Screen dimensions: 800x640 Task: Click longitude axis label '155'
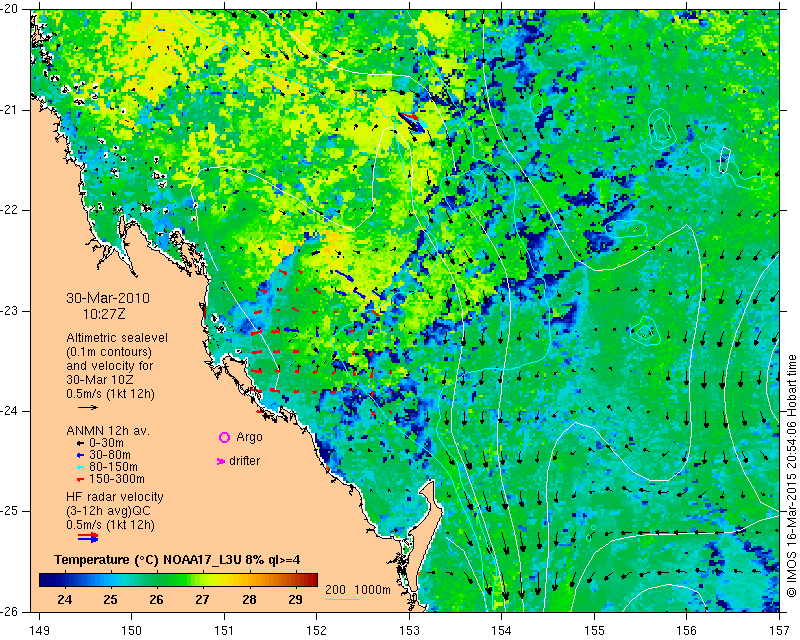coord(594,631)
